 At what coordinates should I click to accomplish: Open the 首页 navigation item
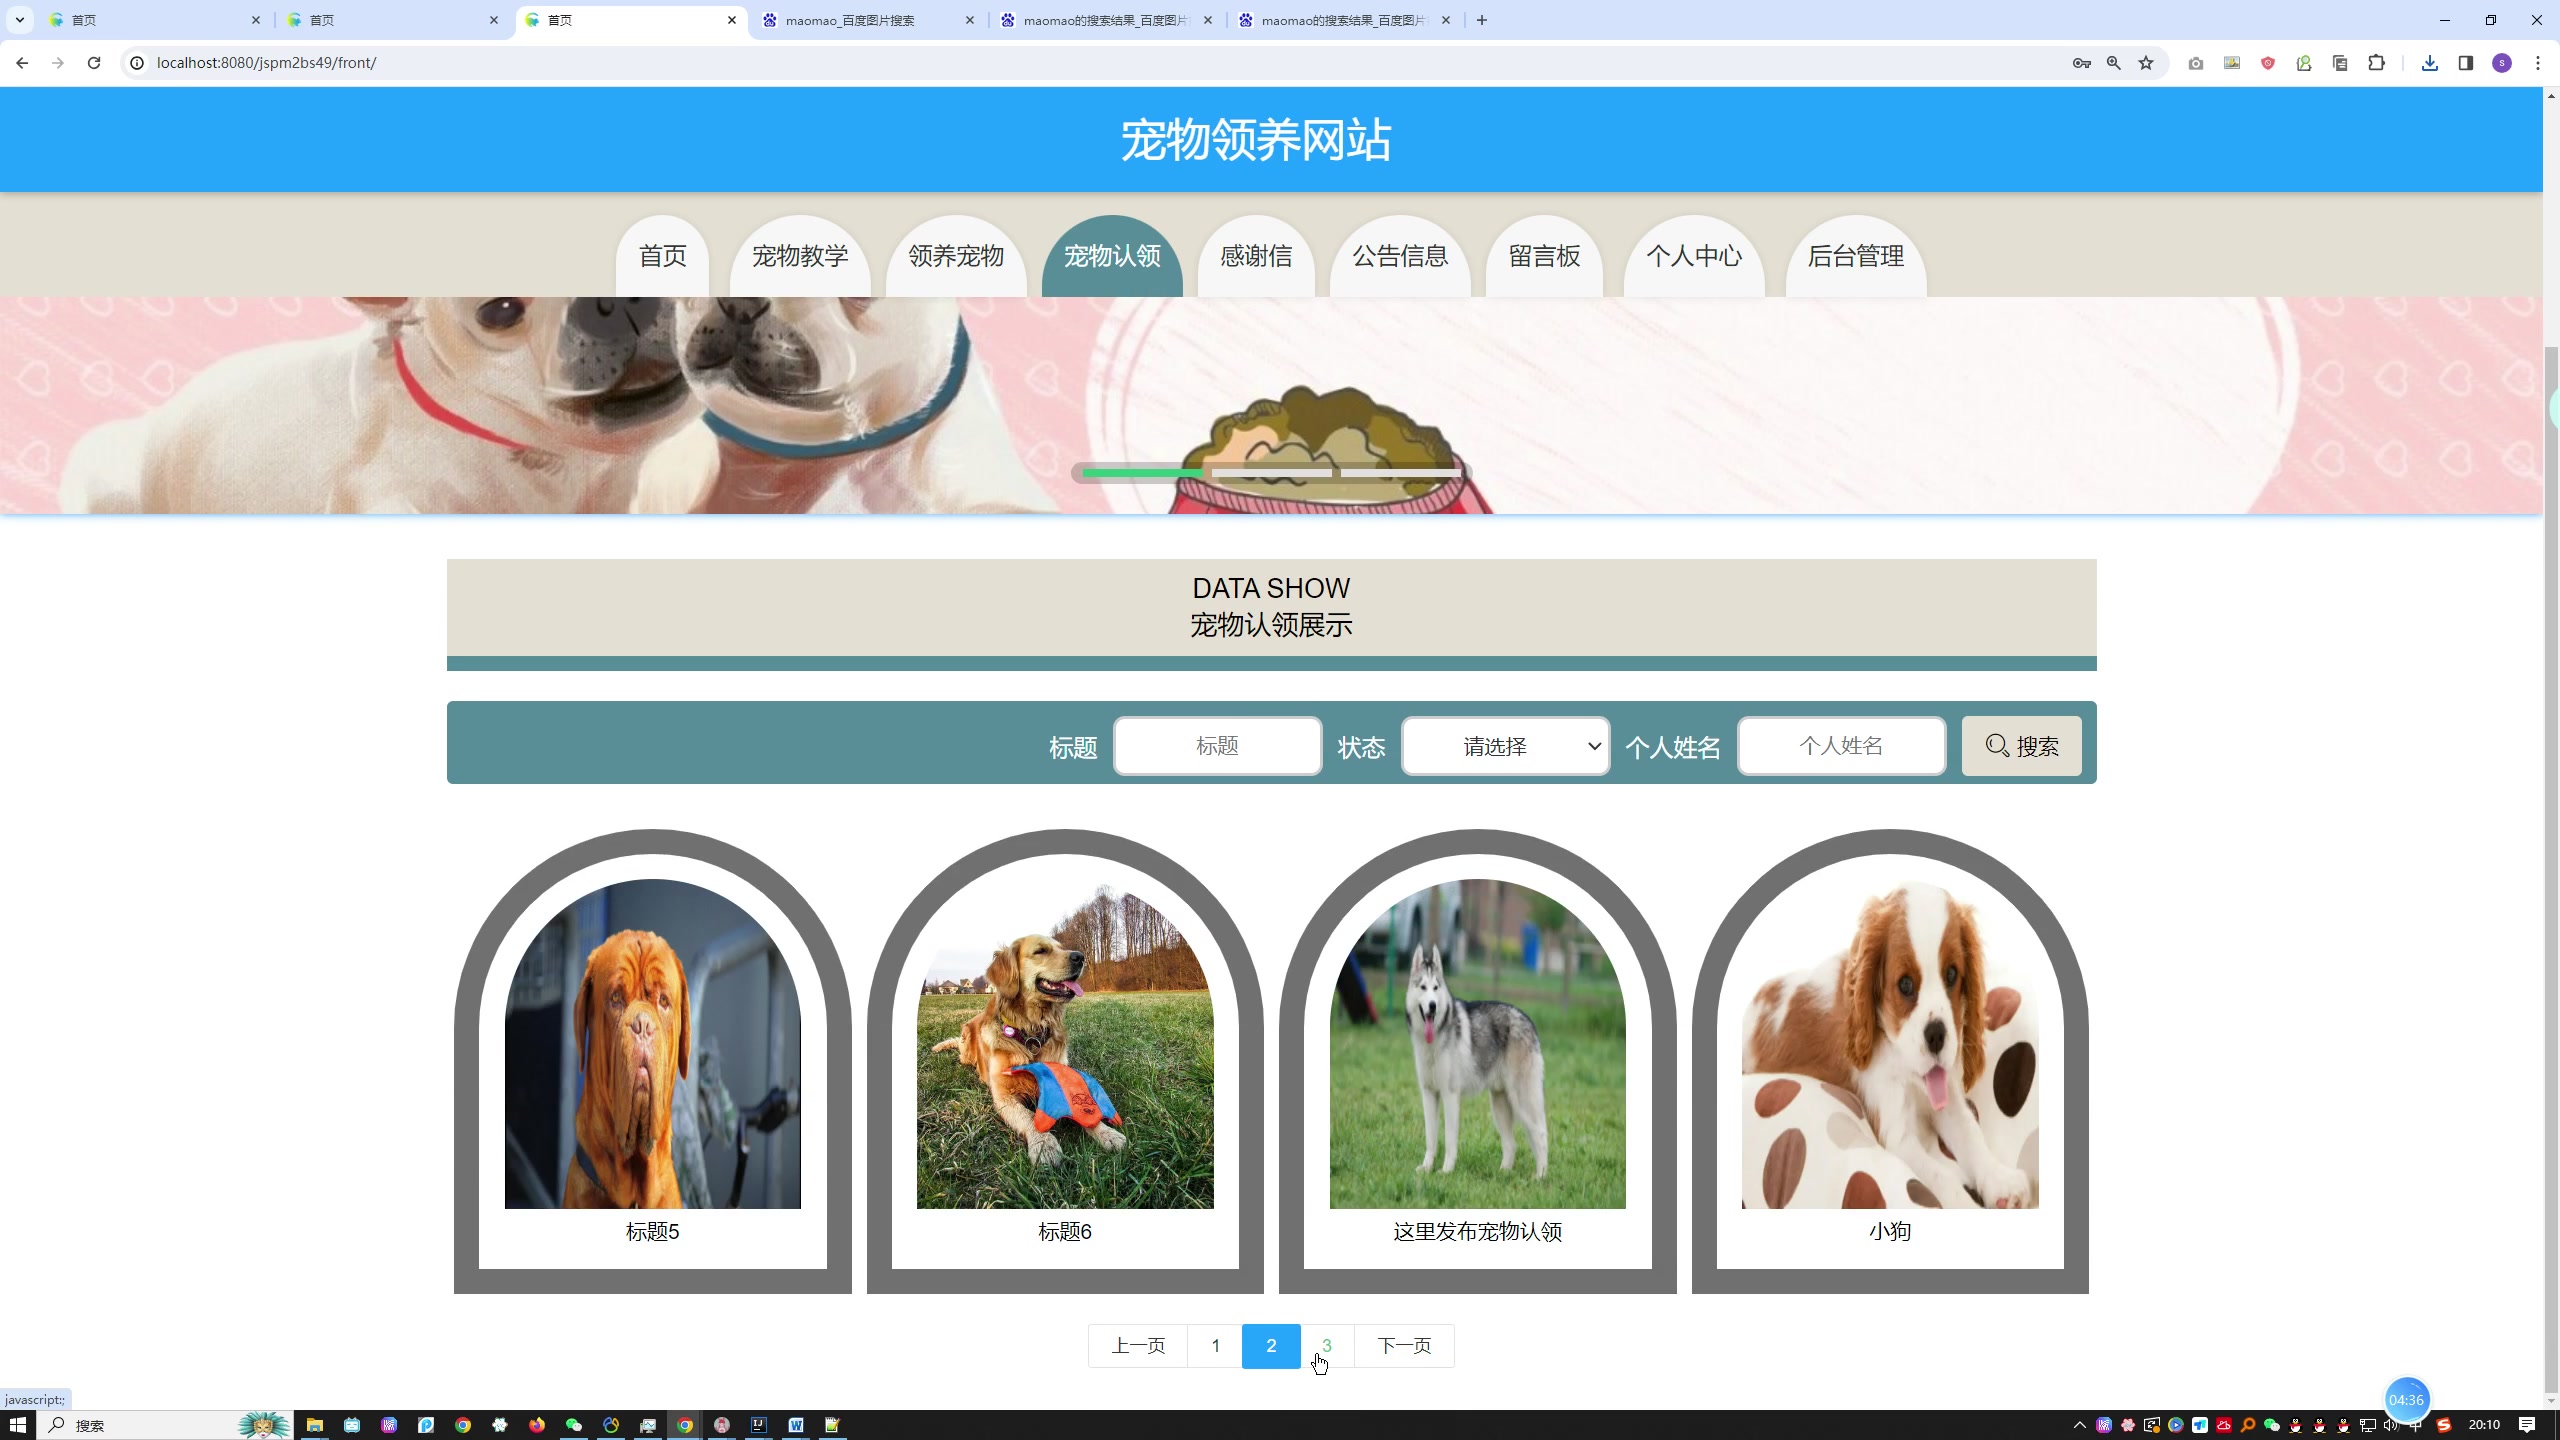[663, 256]
